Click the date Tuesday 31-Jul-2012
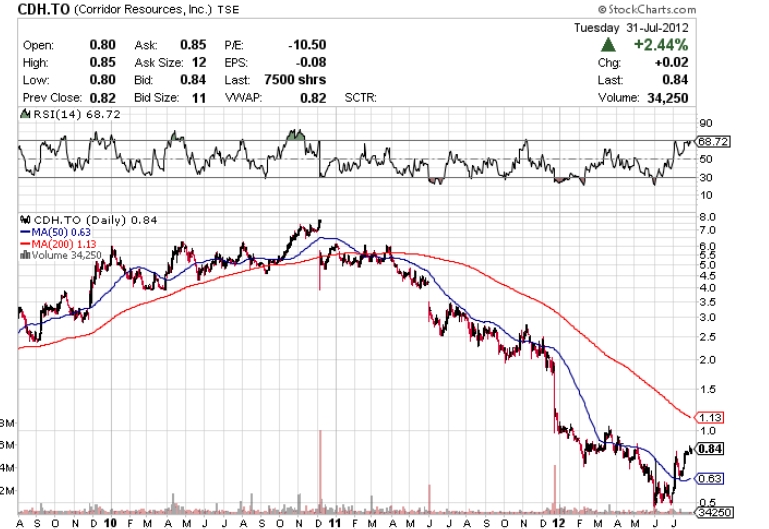 631,27
